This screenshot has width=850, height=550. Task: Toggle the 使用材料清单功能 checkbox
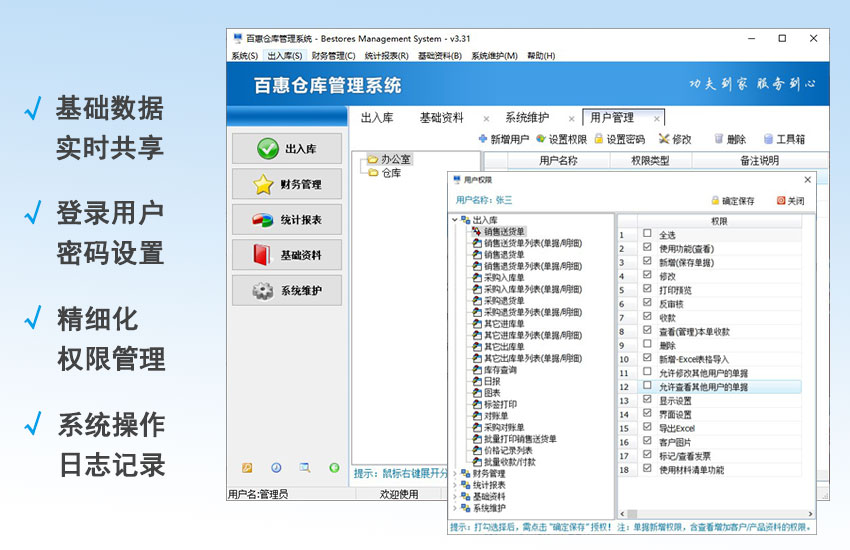(647, 468)
